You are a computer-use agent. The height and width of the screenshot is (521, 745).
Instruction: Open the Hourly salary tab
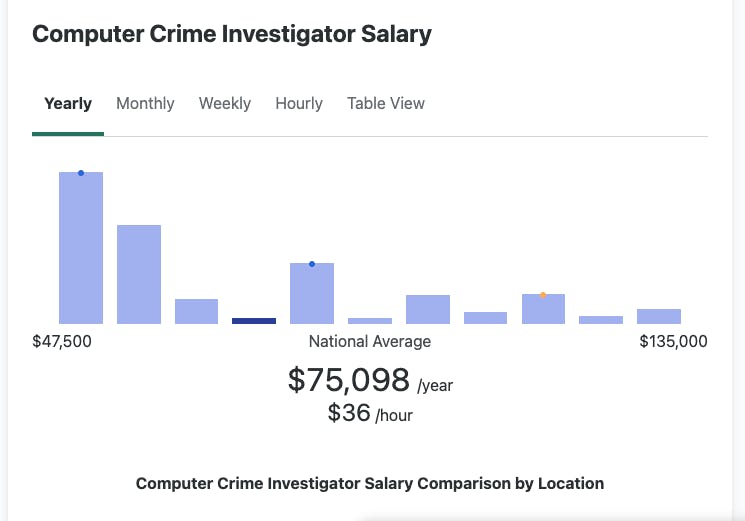point(299,103)
